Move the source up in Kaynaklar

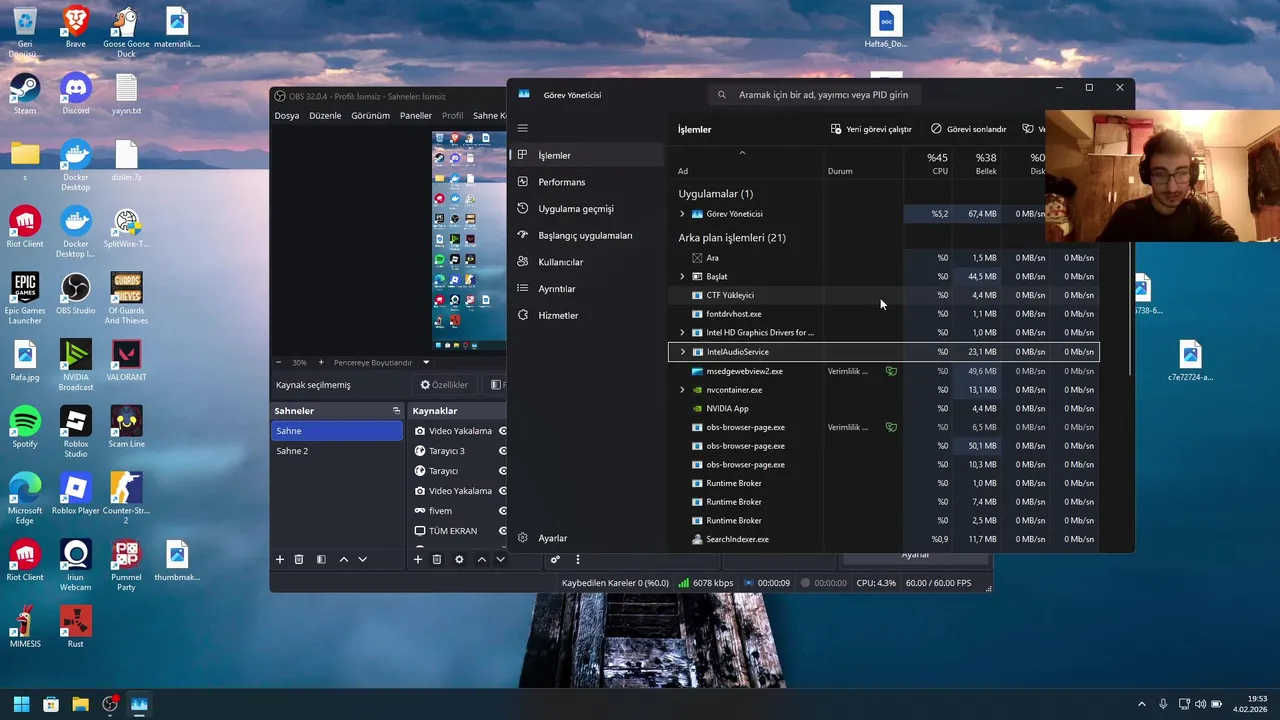click(x=482, y=560)
